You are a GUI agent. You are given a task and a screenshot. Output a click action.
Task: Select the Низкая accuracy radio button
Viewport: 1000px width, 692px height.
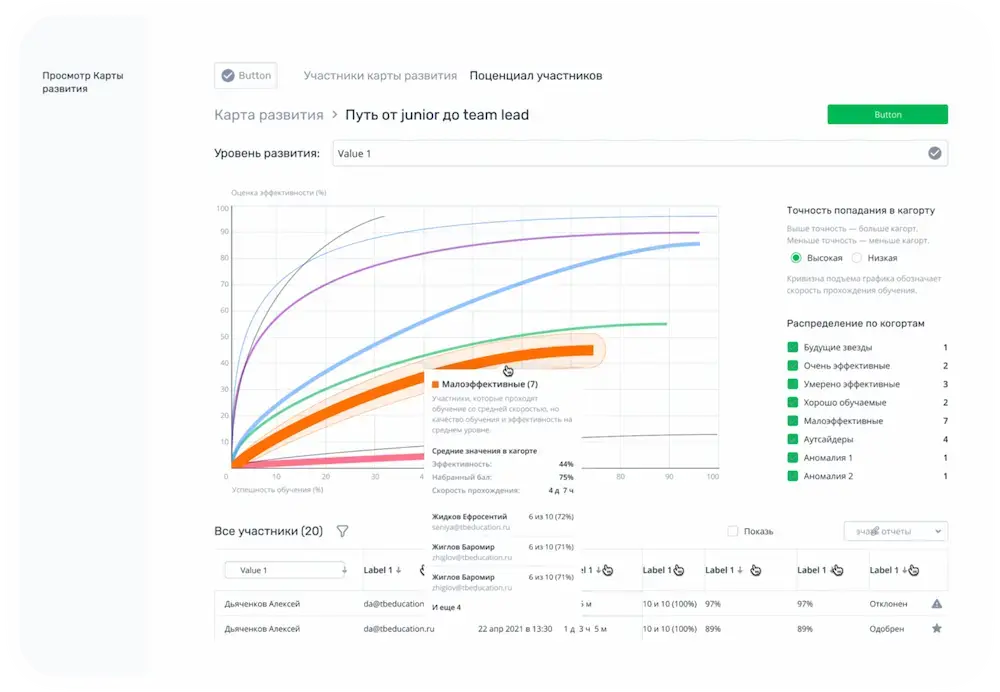pos(857,258)
